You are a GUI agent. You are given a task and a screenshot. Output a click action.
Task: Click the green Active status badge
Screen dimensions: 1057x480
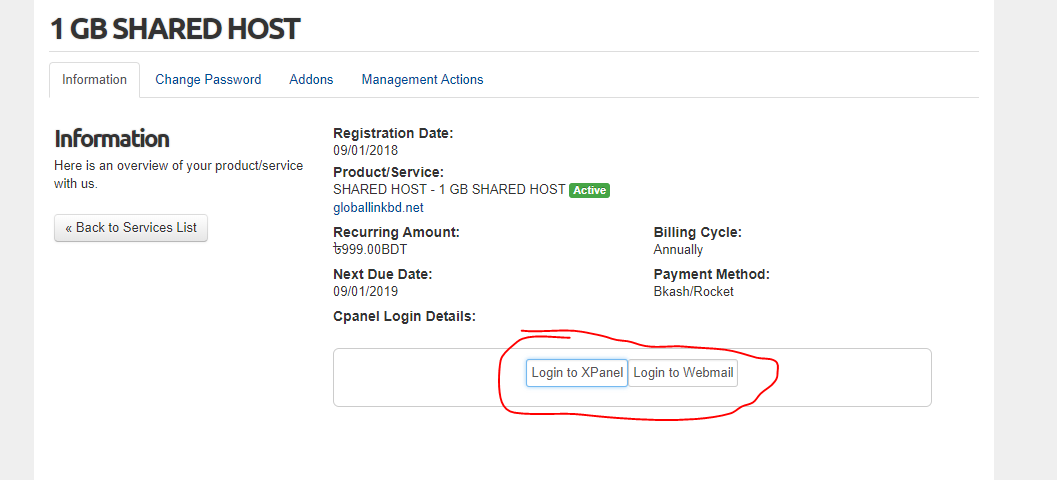(x=589, y=190)
